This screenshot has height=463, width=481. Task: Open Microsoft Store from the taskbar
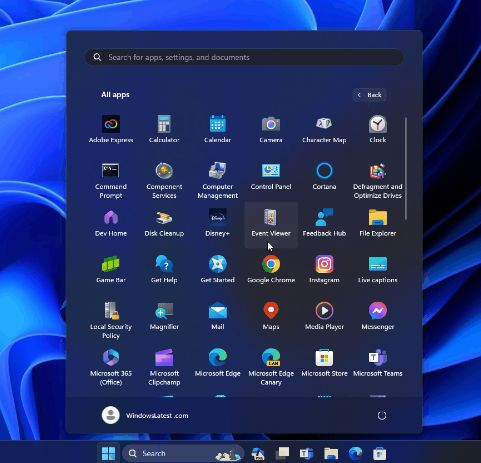379,453
